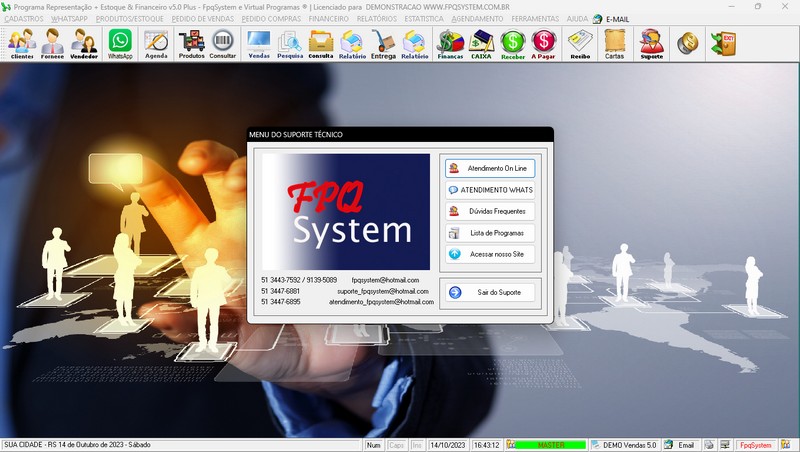Open the CAIXA cash register icon

click(x=481, y=44)
